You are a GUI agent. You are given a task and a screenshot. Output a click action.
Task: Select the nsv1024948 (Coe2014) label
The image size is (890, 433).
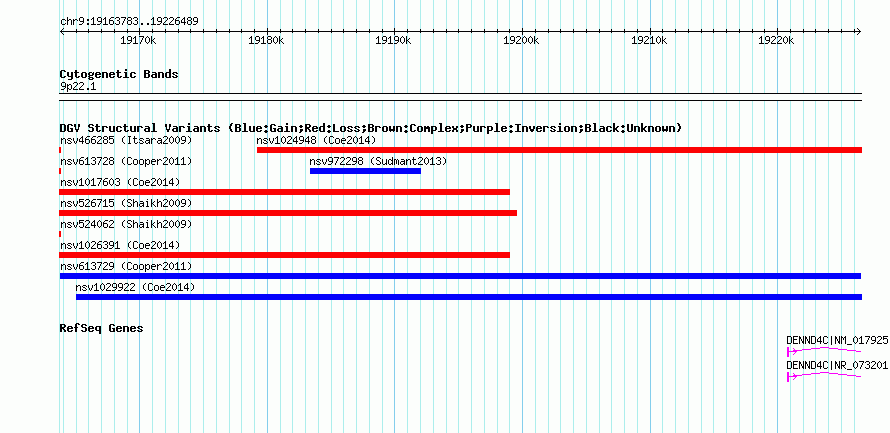(x=316, y=140)
